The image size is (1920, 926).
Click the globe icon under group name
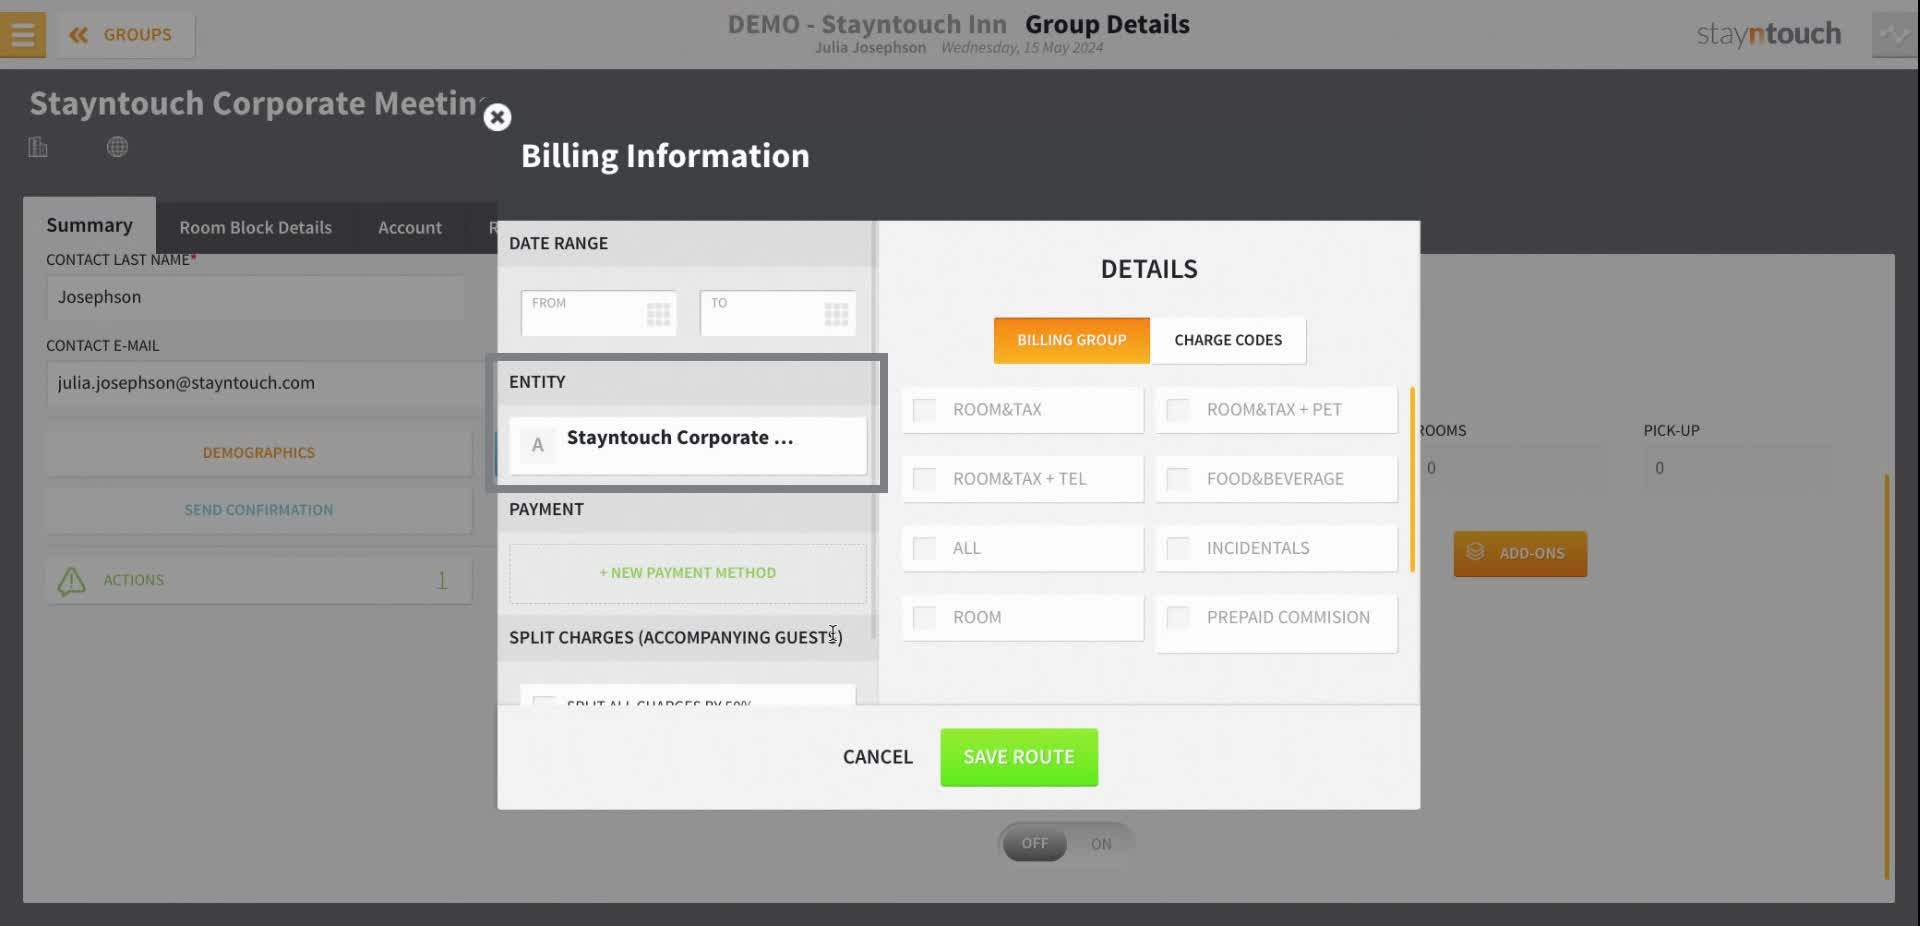click(117, 147)
